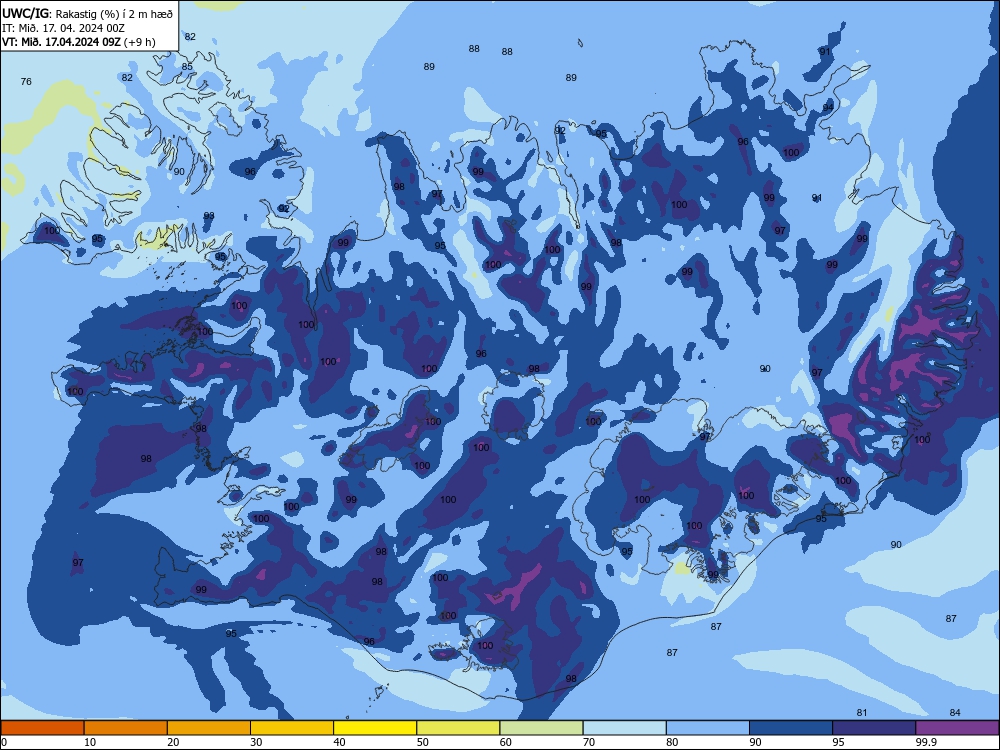Select the humidity value 85 in the Westfjords
The image size is (1000, 750).
point(187,66)
